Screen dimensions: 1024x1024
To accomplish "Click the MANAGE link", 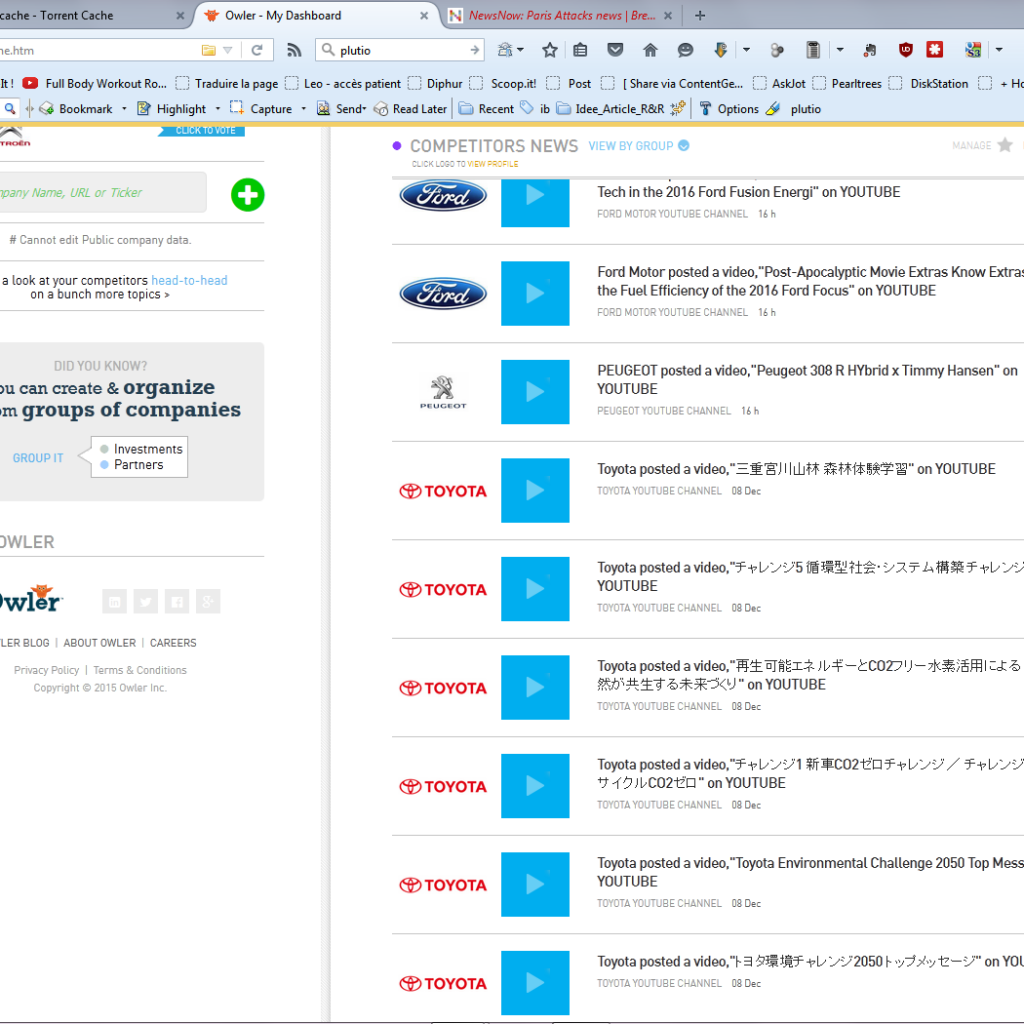I will [x=971, y=146].
